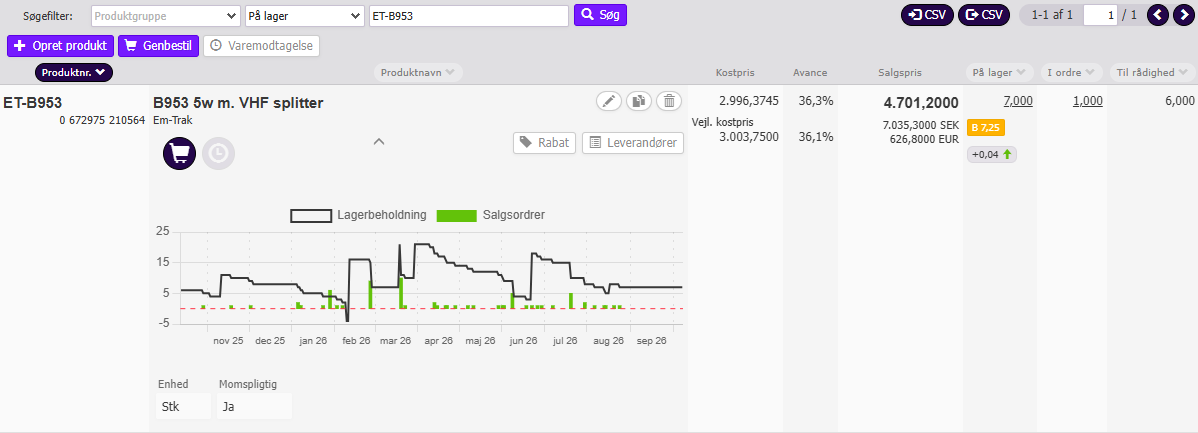
Task: Click the 7,000 stock quantity link
Action: [1018, 101]
